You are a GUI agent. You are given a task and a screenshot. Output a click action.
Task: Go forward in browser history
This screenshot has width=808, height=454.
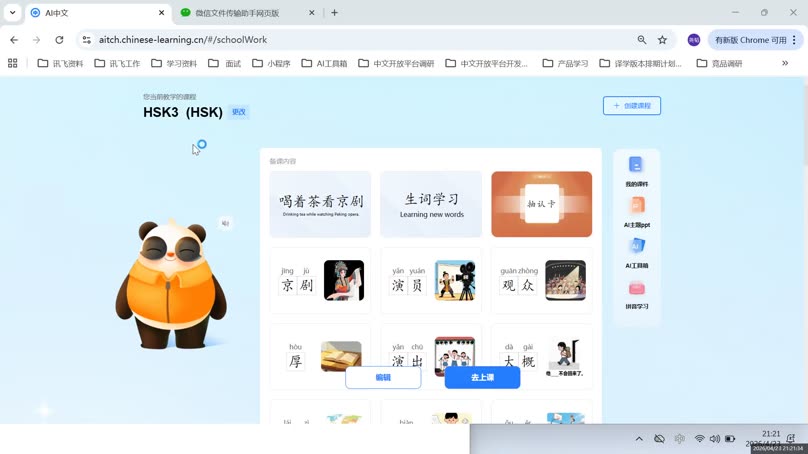[x=36, y=40]
